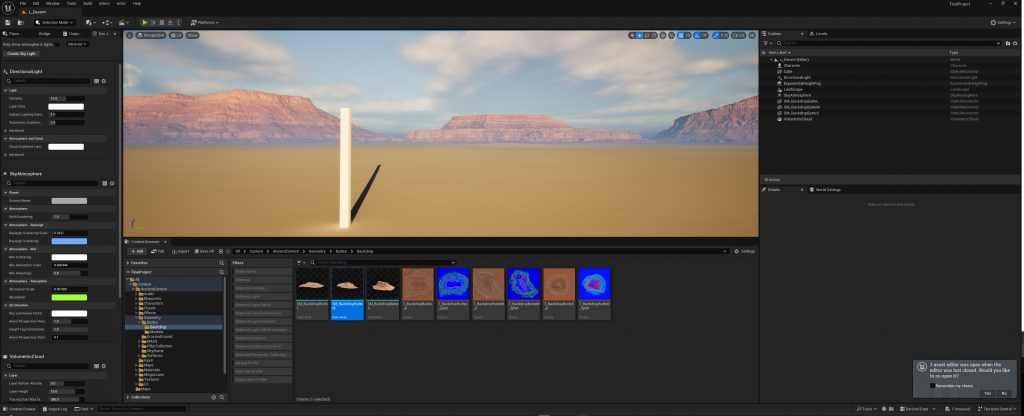
Task: Toggle the Static Mesh filter
Action: [x=263, y=271]
